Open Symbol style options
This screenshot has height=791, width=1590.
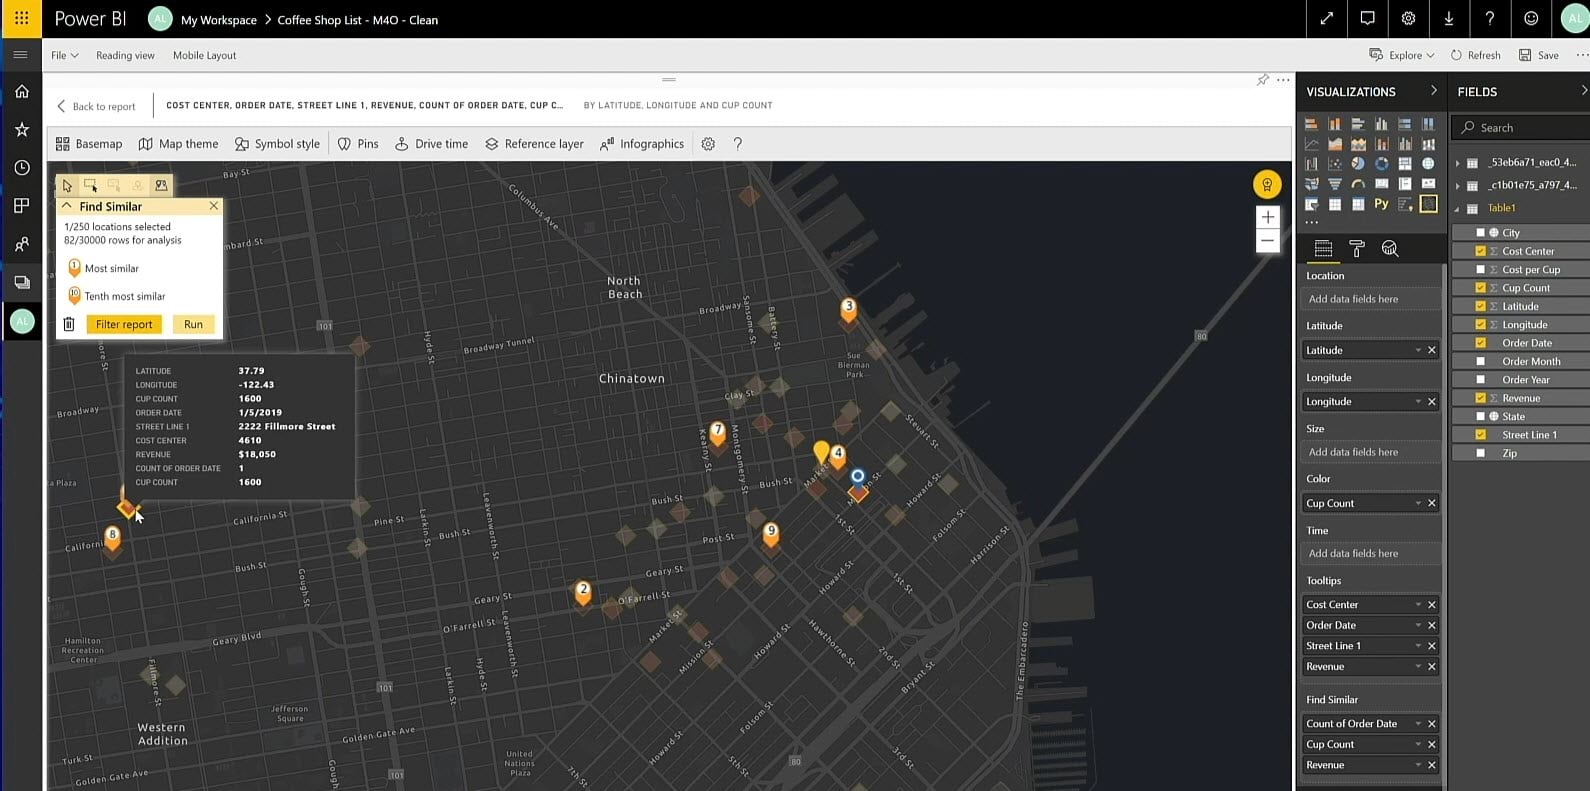coord(277,144)
